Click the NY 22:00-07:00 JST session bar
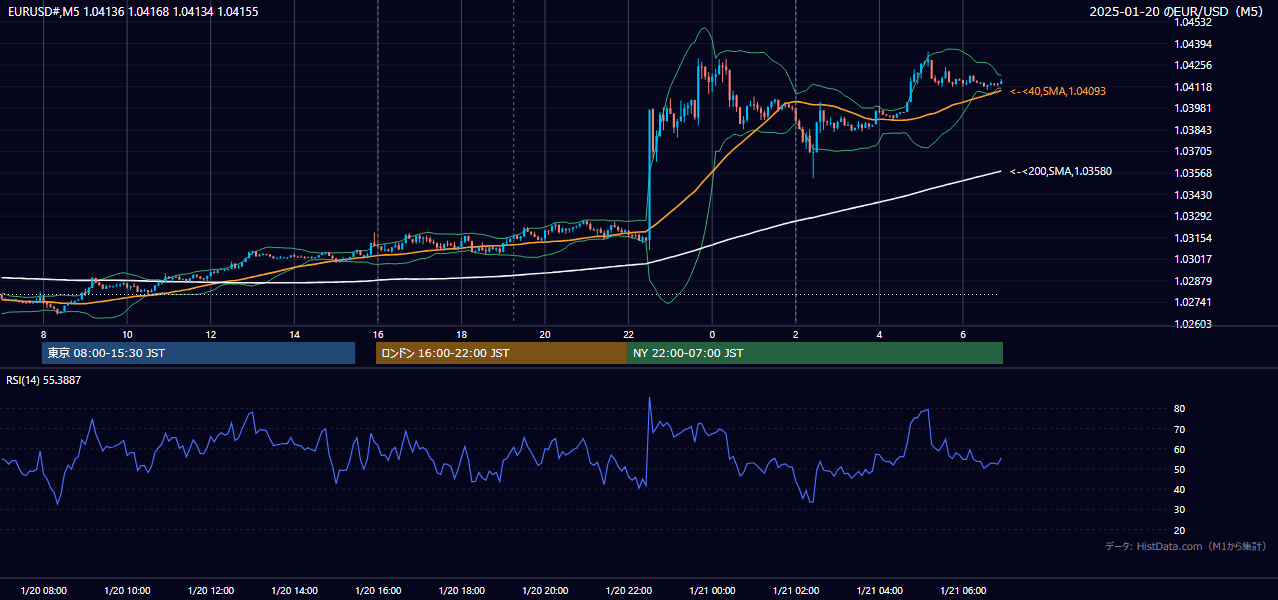The width and height of the screenshot is (1278, 600). (x=815, y=353)
